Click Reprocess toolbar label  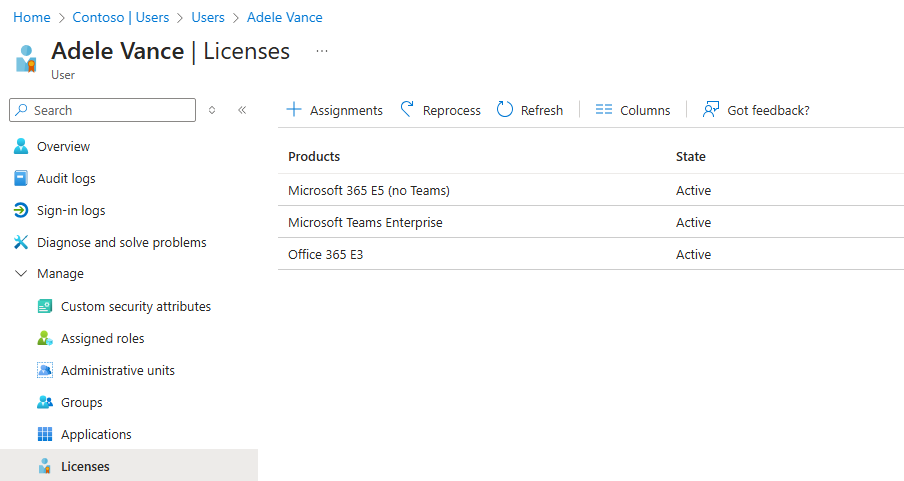coord(451,110)
